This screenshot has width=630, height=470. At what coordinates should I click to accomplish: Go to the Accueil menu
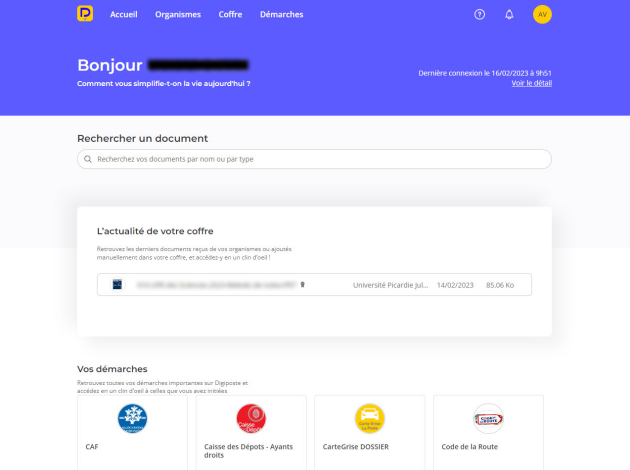[124, 15]
